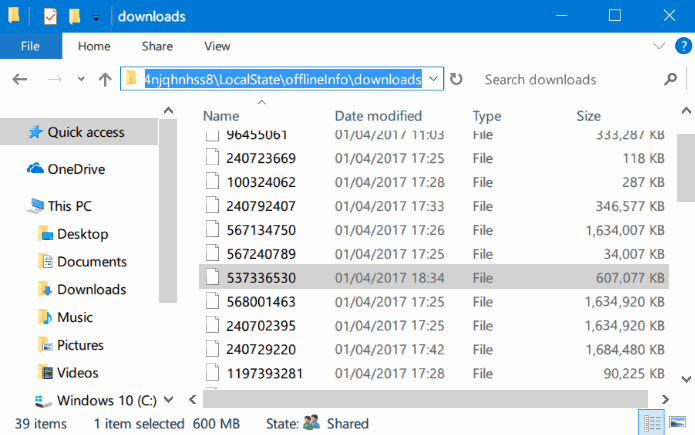
Task: Sort files by the Date modified column
Action: [378, 116]
